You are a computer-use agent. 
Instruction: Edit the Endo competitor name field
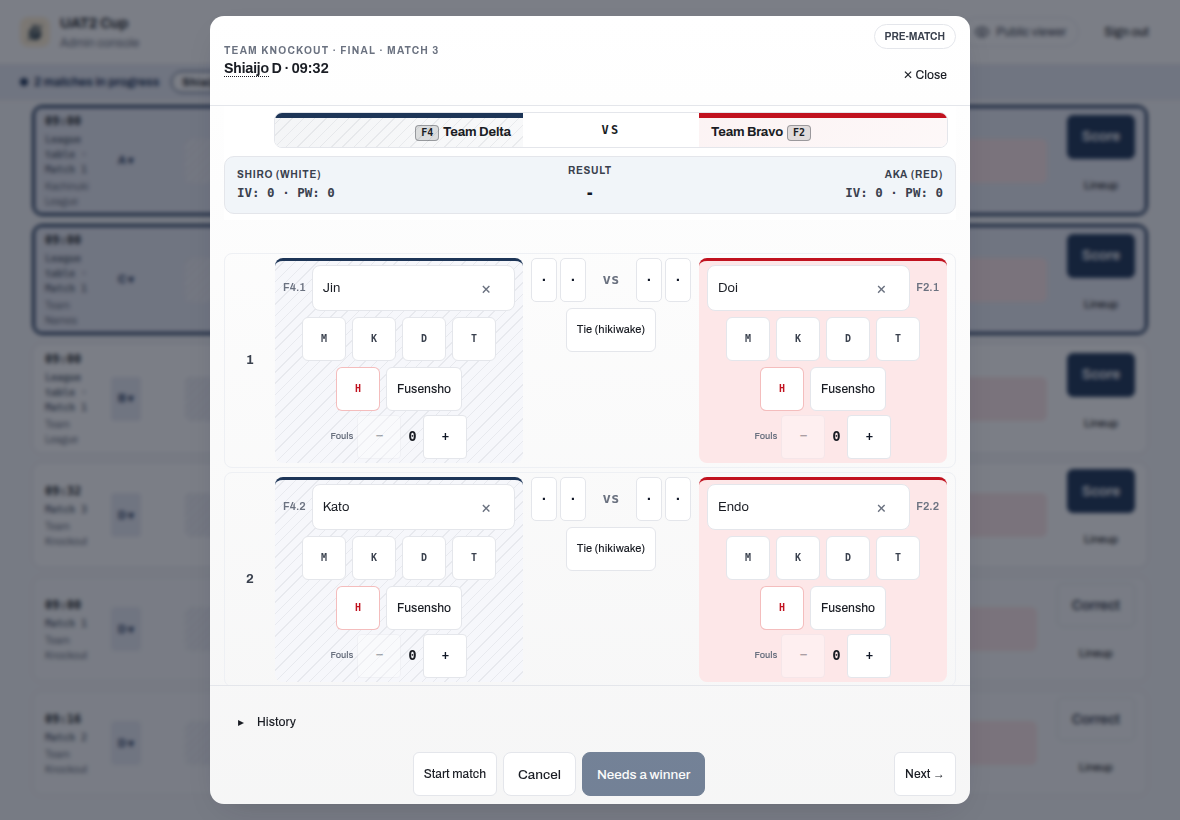(808, 507)
